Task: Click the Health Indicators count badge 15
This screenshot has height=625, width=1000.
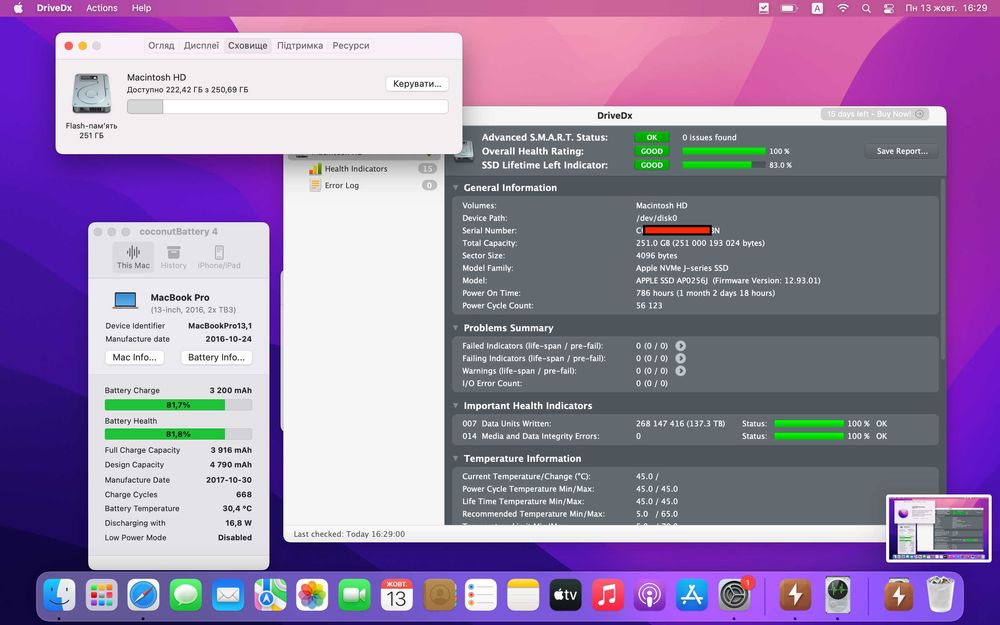Action: pyautogui.click(x=427, y=169)
